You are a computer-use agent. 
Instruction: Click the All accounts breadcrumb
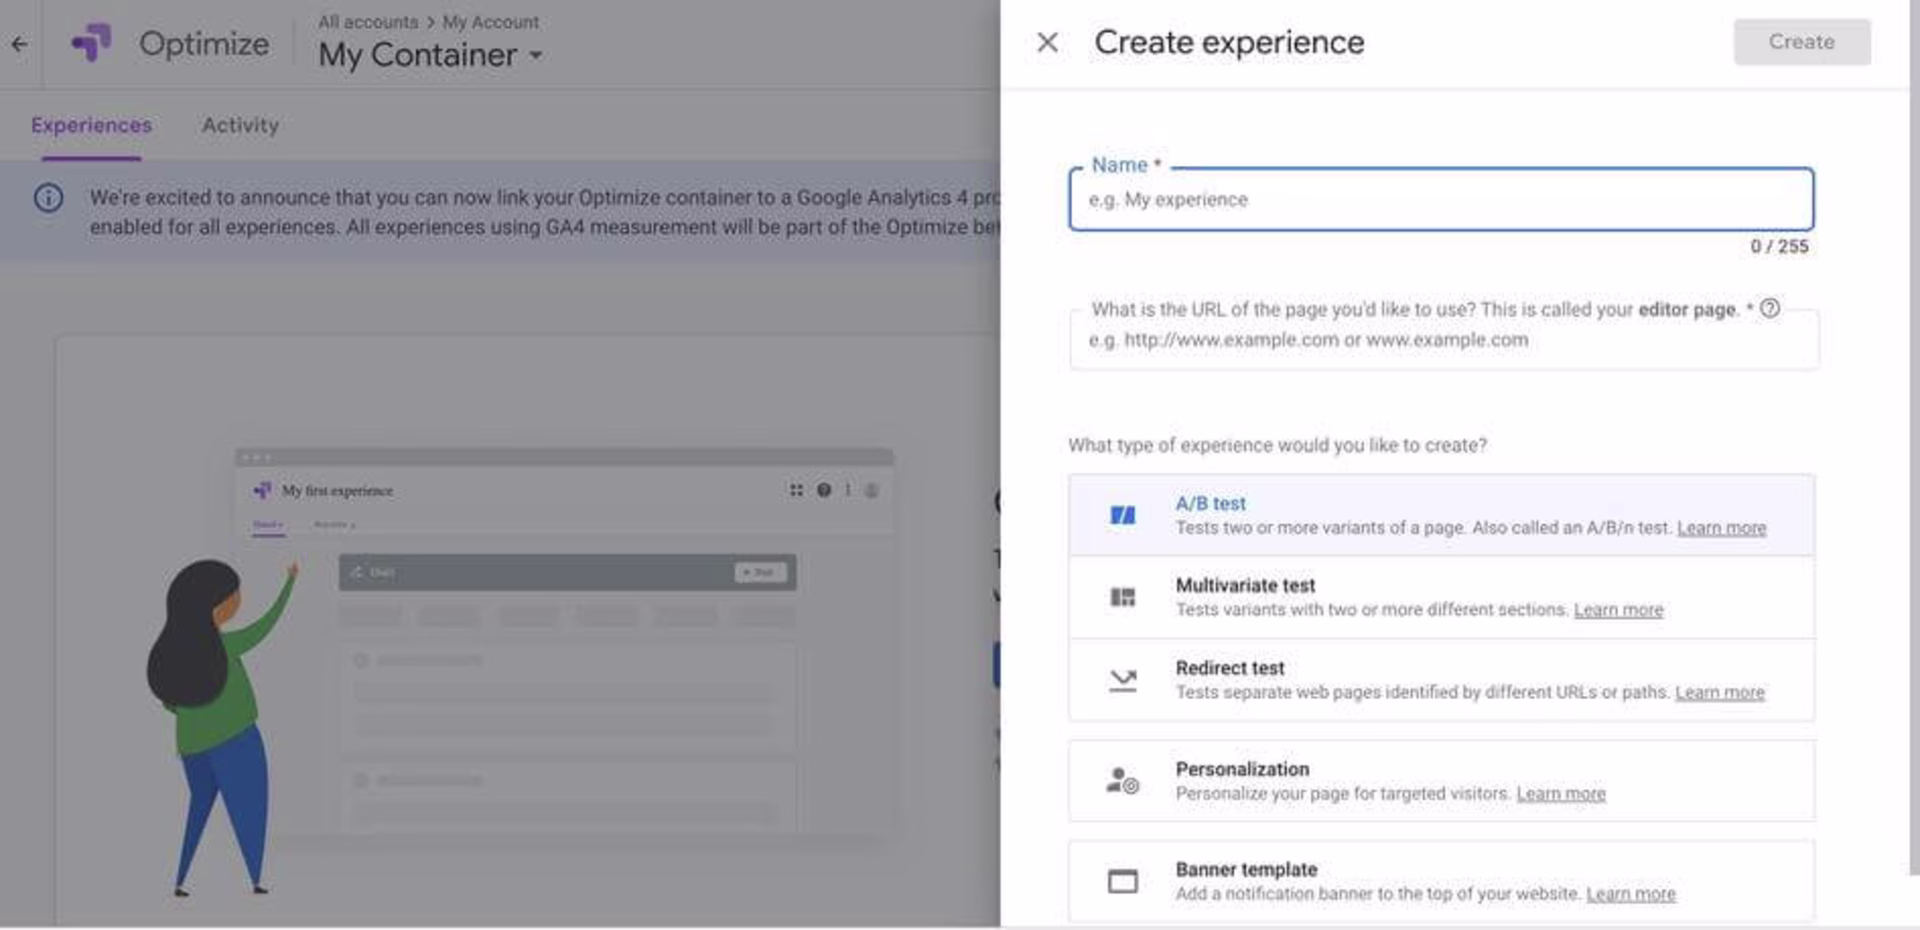tap(368, 22)
